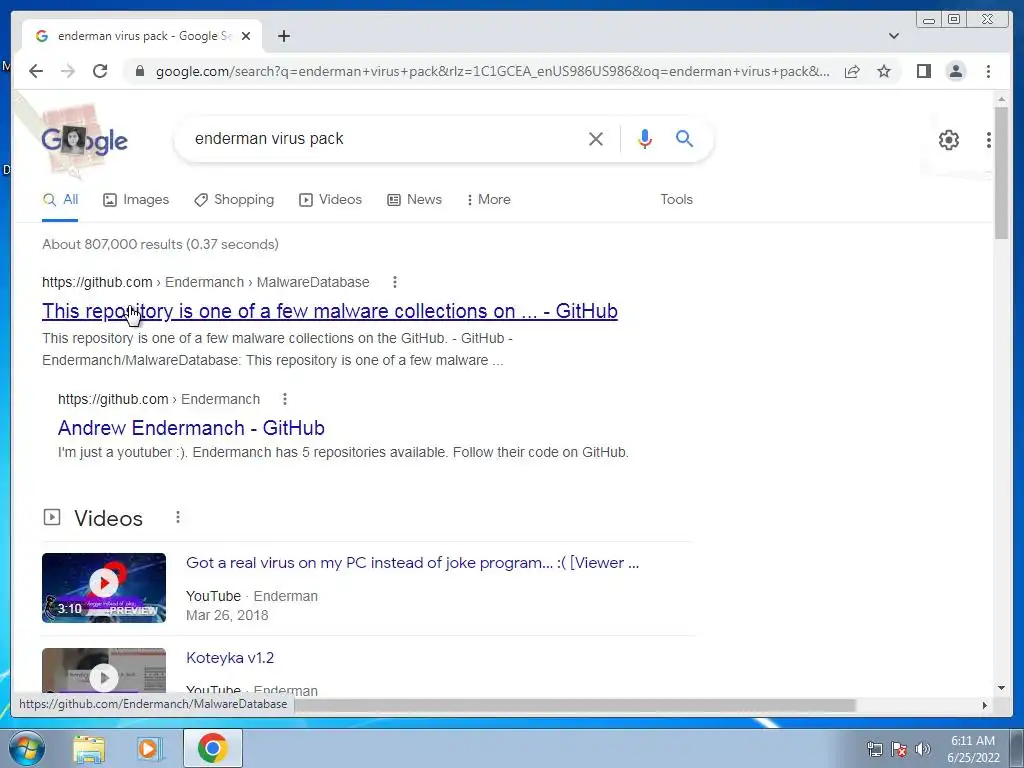Screen dimensions: 1024x768
Task: Open the Windows Start menu
Action: click(25, 749)
